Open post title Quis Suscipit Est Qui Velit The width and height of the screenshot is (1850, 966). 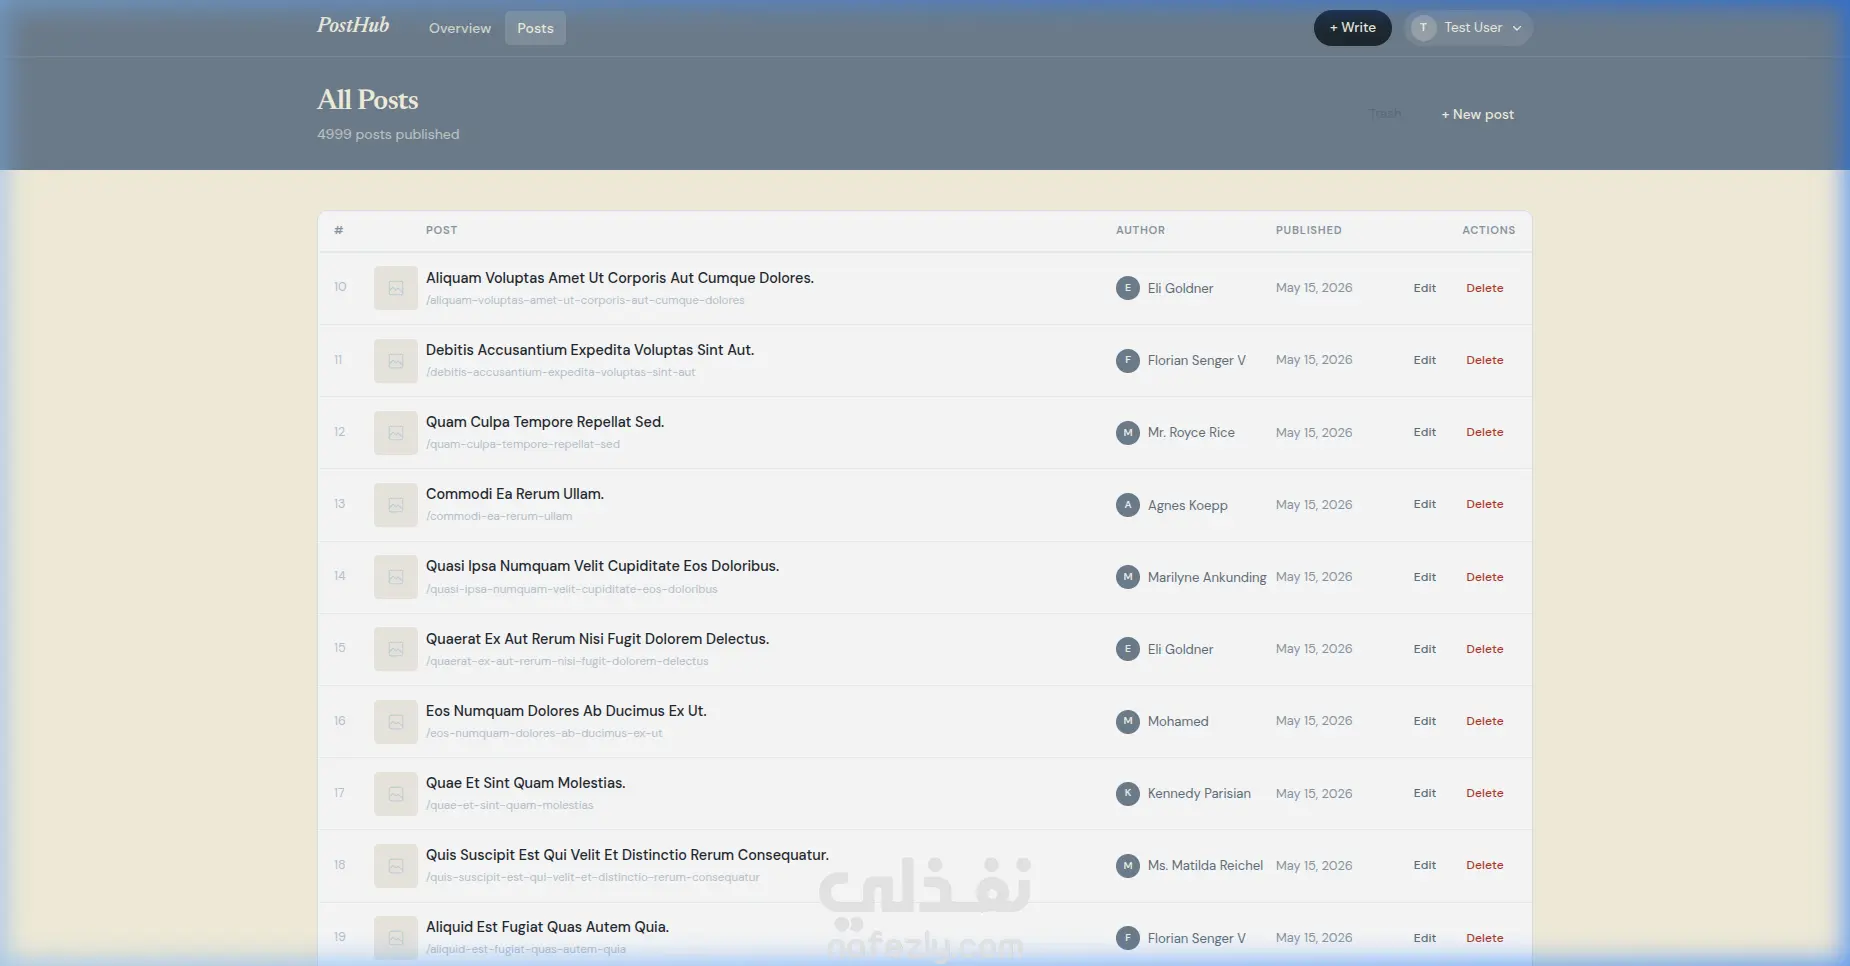click(x=627, y=855)
